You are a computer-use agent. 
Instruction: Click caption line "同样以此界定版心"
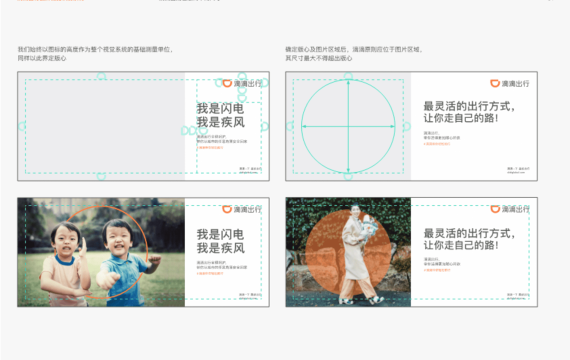pos(42,58)
